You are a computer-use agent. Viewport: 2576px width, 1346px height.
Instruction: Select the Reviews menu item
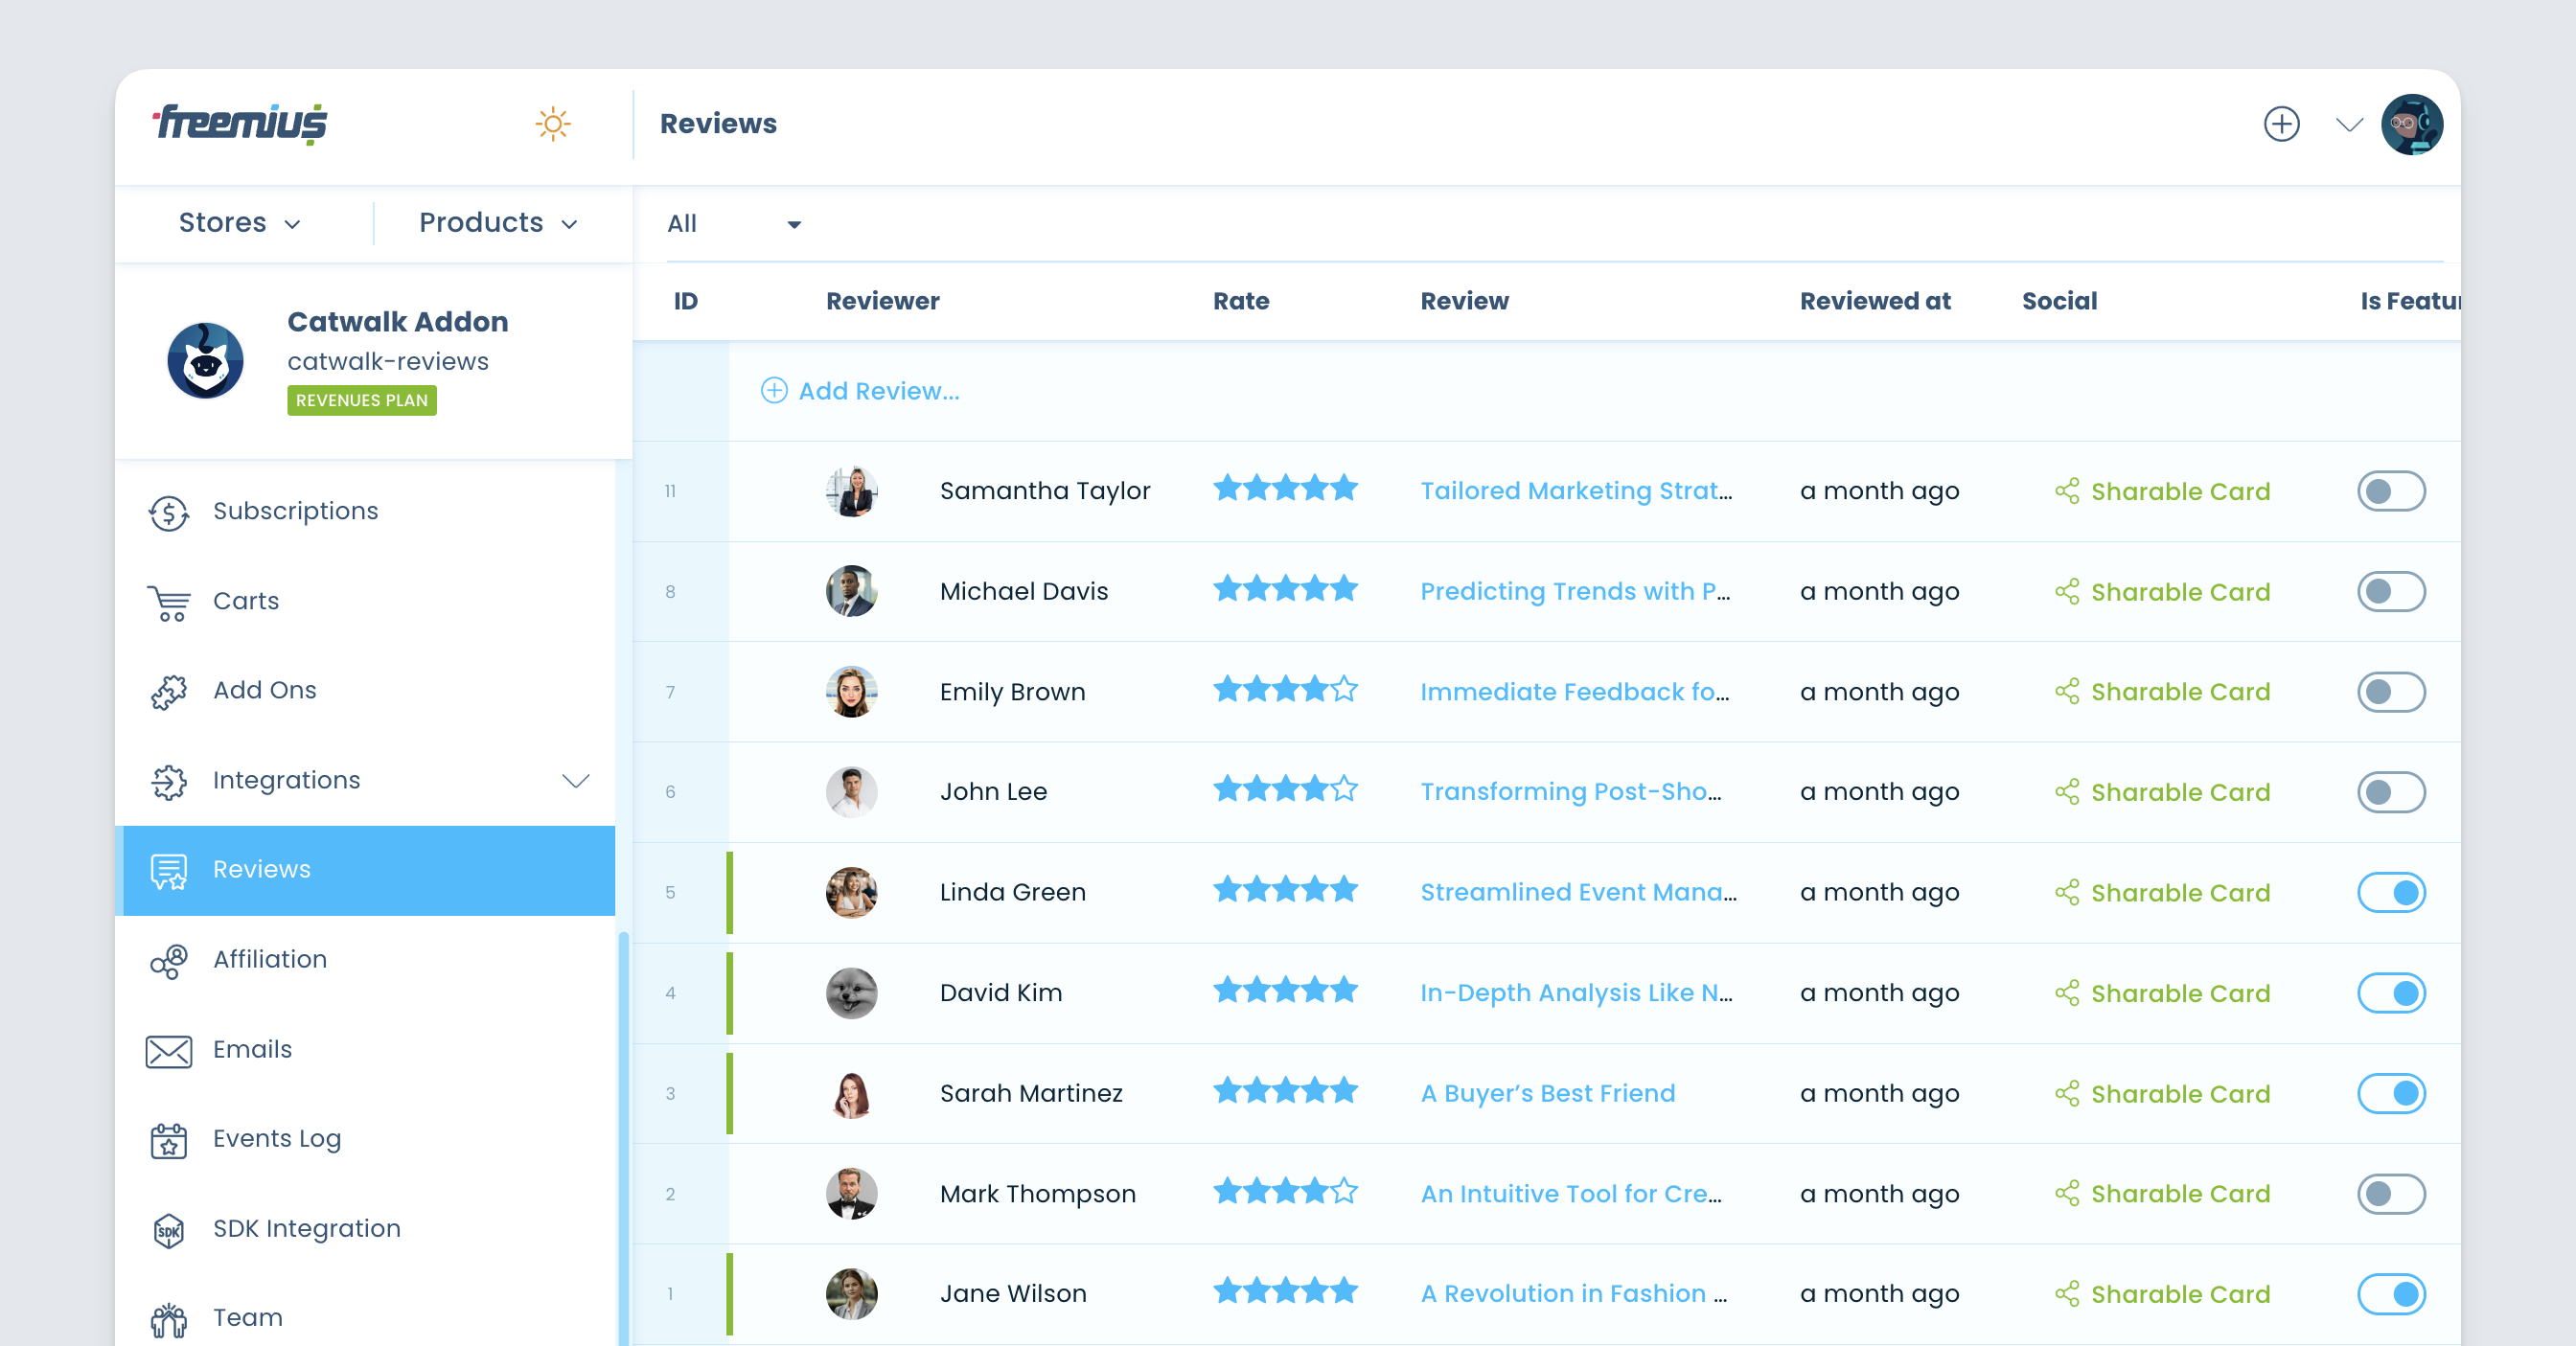pyautogui.click(x=366, y=869)
